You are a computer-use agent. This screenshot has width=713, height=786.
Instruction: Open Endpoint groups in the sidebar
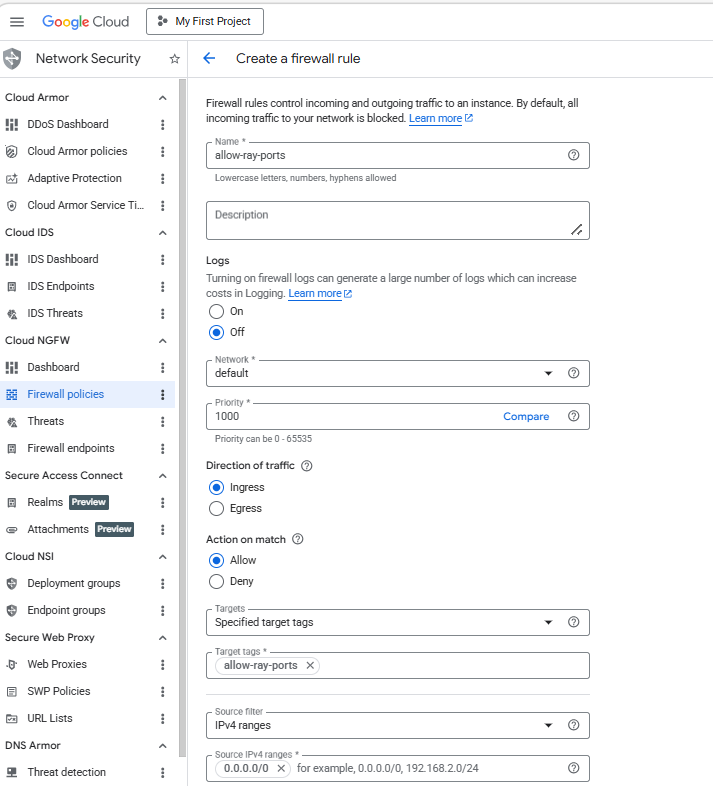66,611
